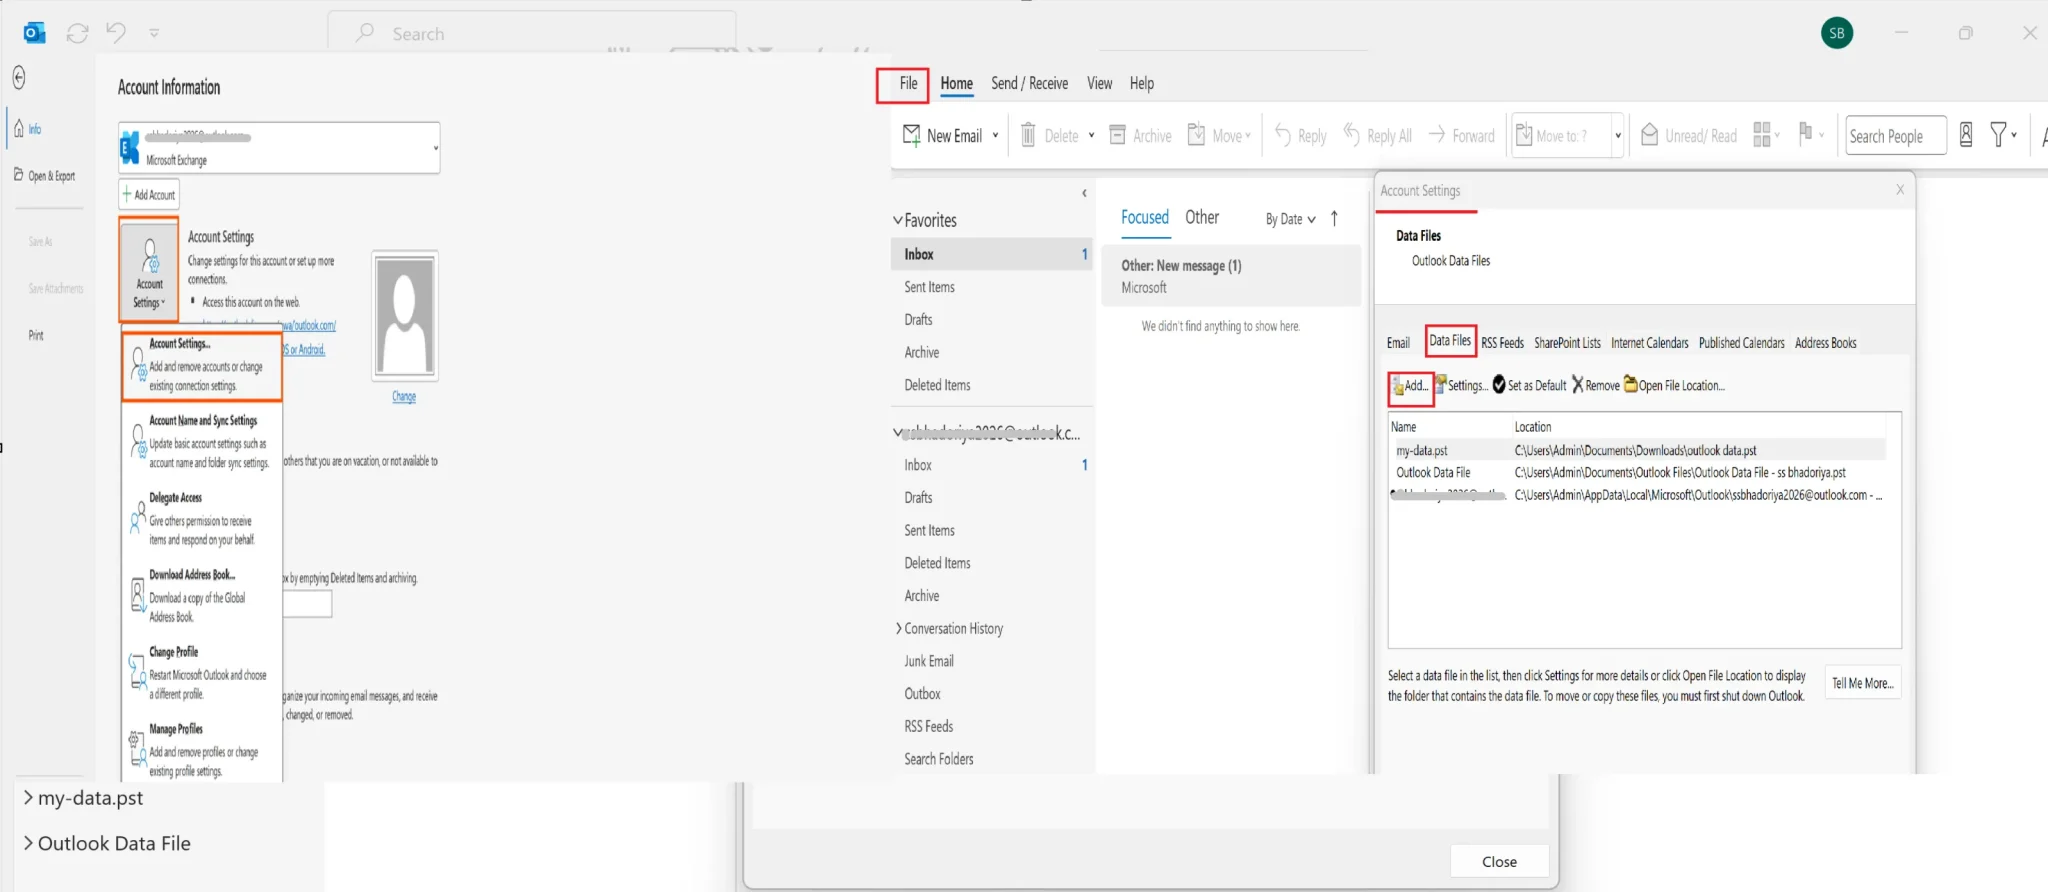Click the Delete trash icon
Screen dimensions: 2048x892
[1028, 134]
